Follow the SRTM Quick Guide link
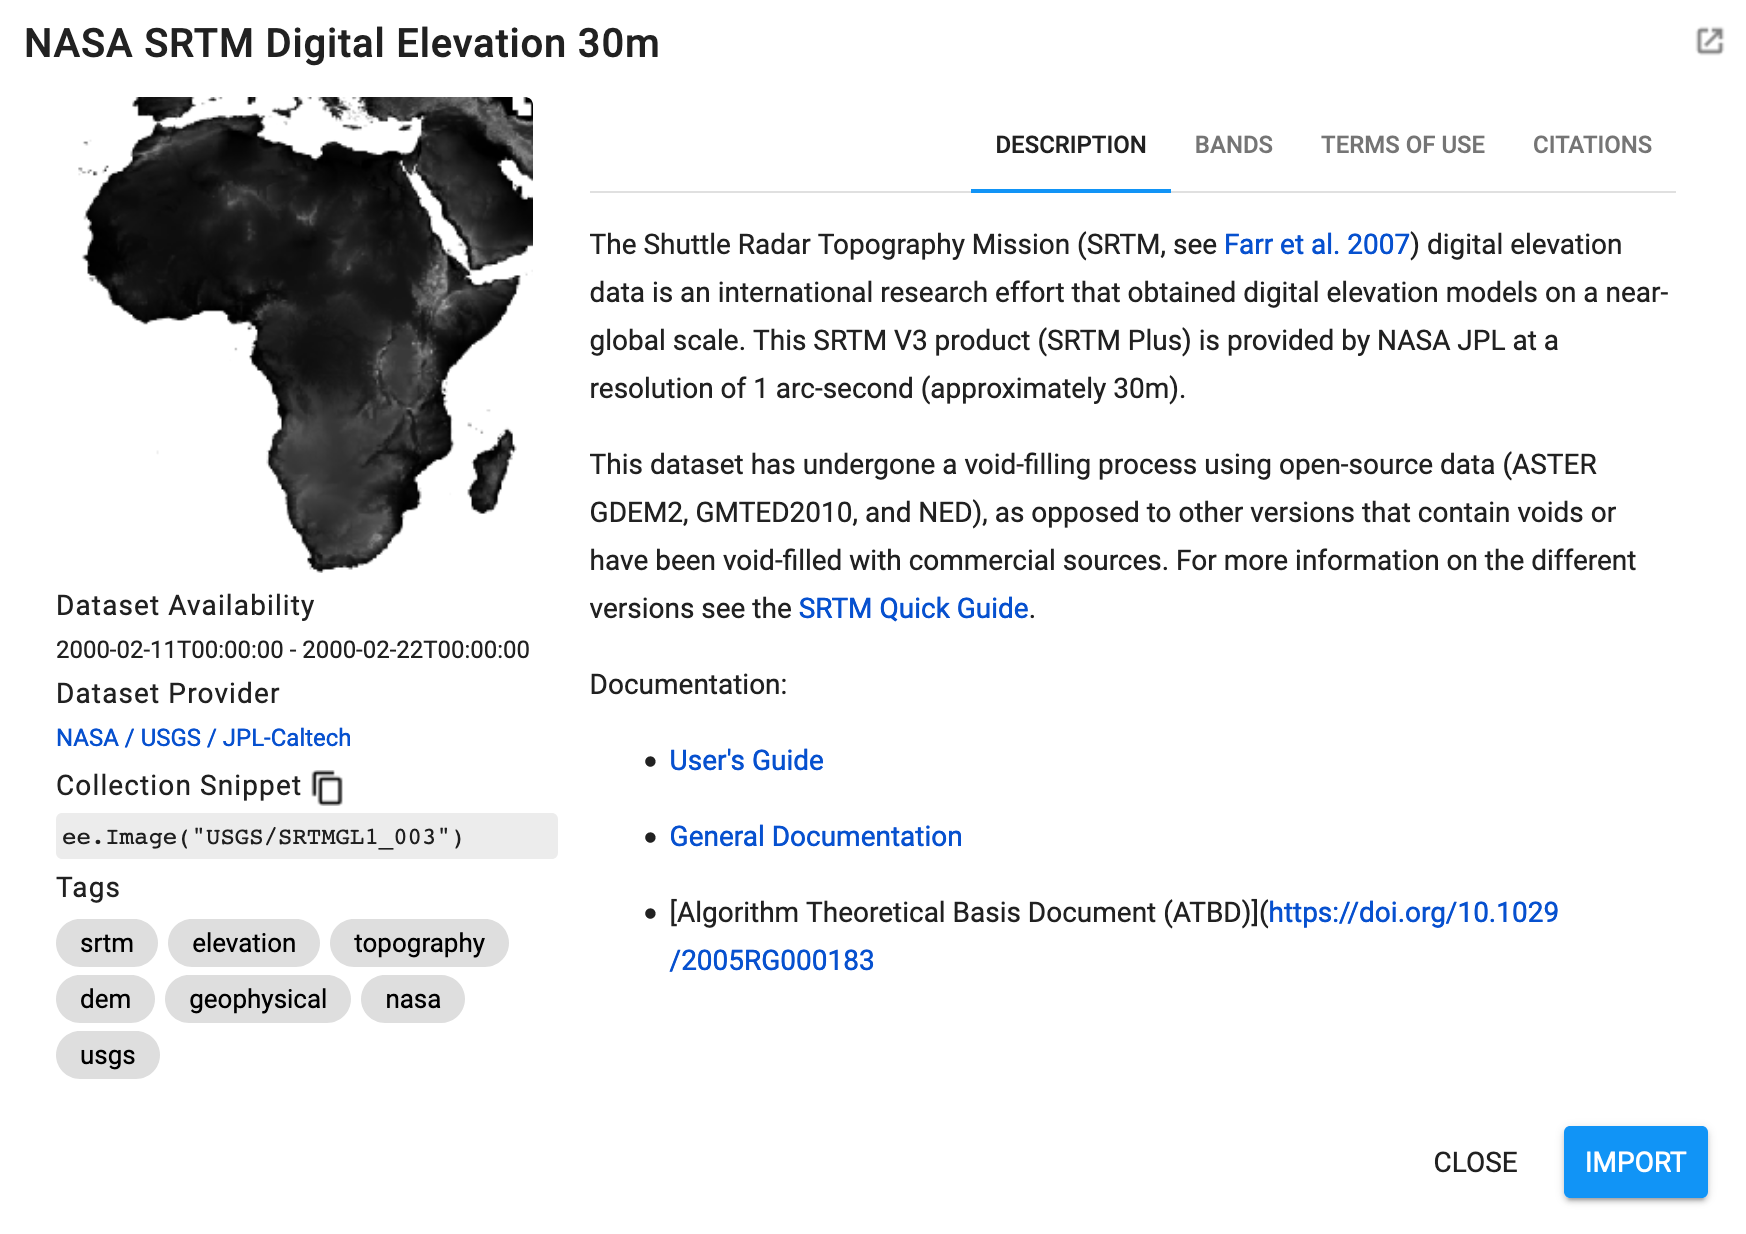The height and width of the screenshot is (1234, 1746). point(913,609)
